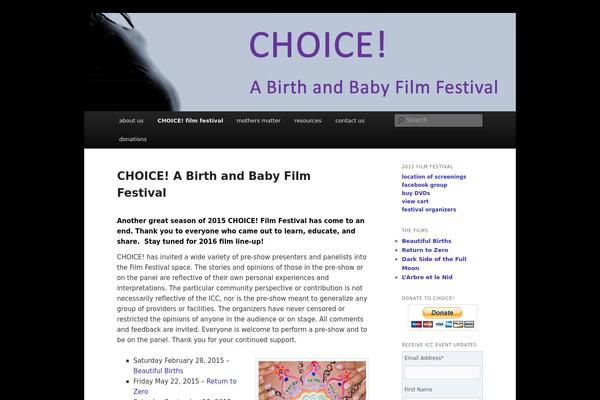Click the Email Address input field
The height and width of the screenshot is (400, 600).
(441, 372)
